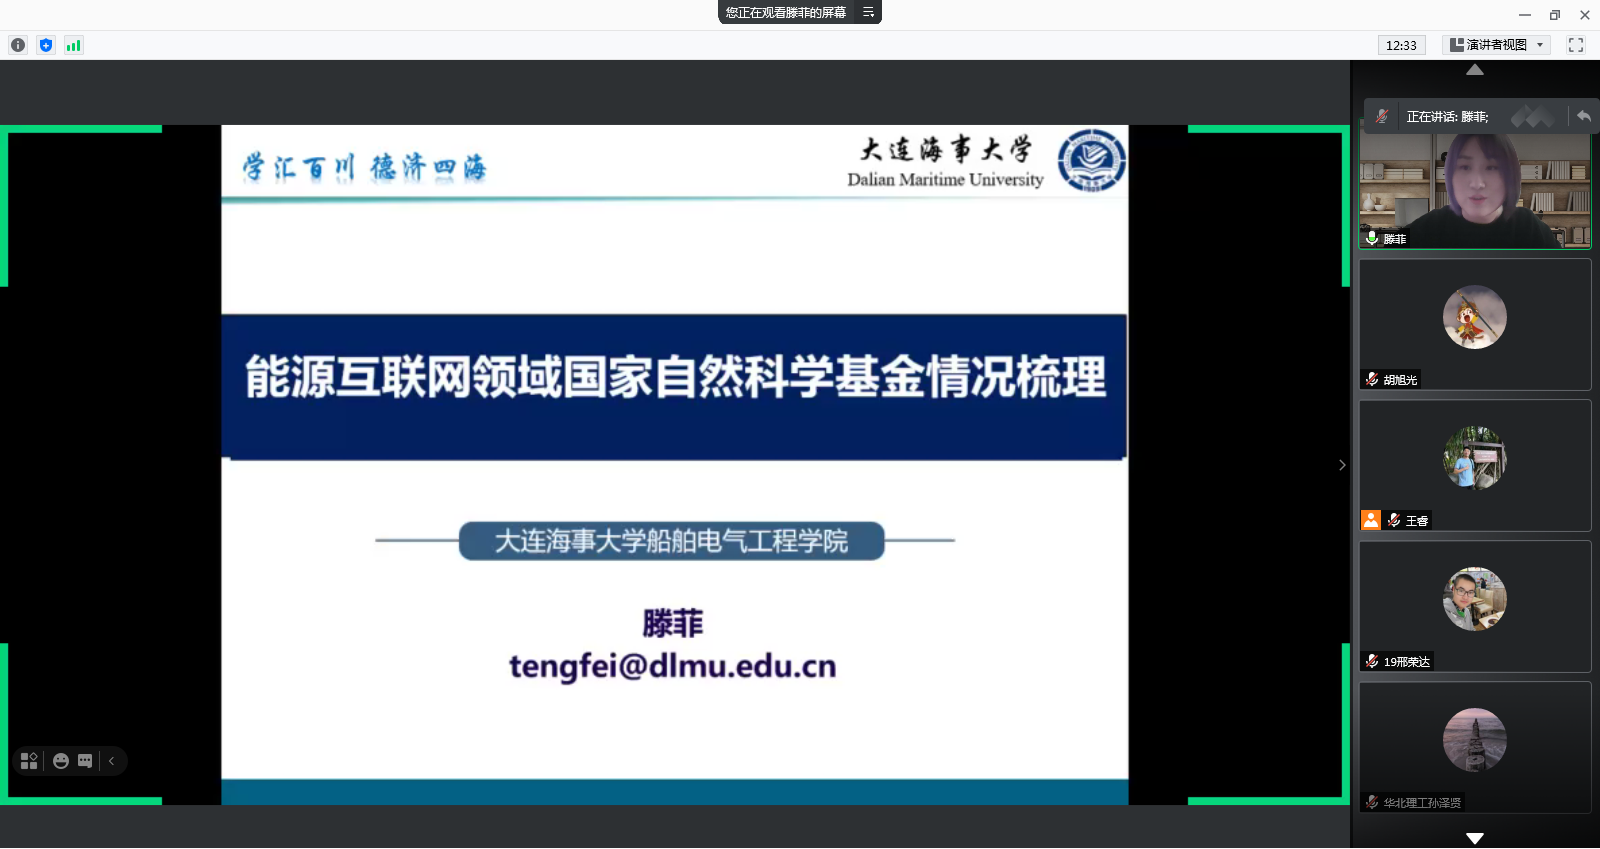Image resolution: width=1600 pixels, height=849 pixels.
Task: Collapse the floating toolbar with left chevron
Action: [112, 761]
